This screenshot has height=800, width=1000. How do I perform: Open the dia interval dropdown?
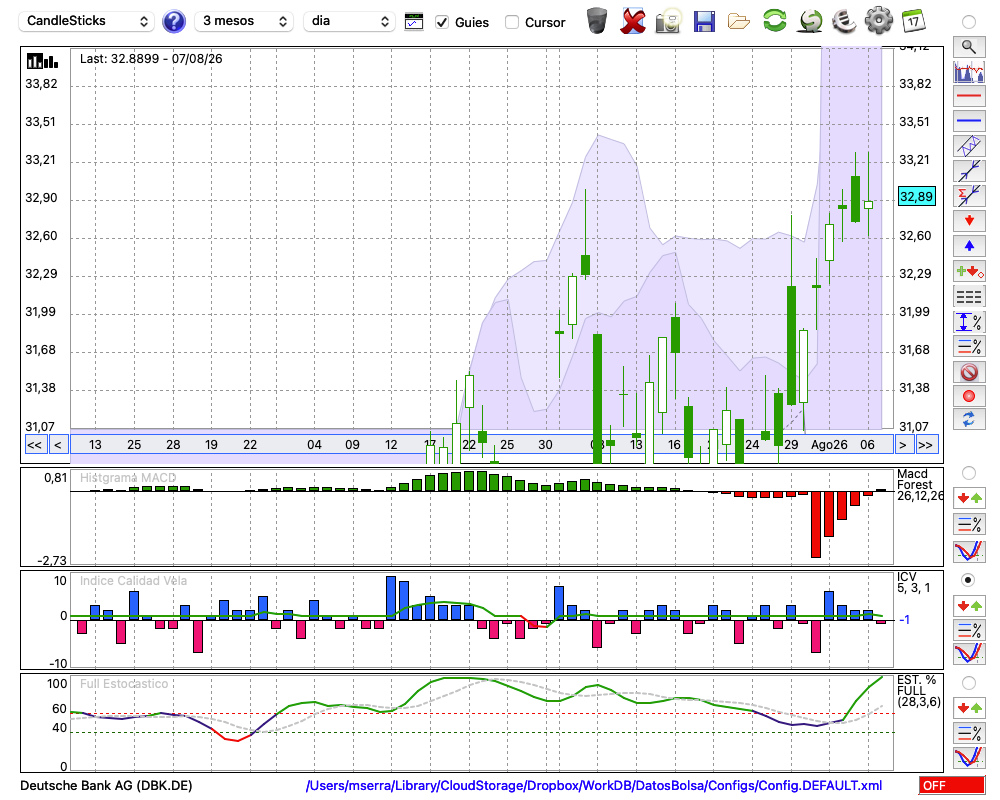click(349, 21)
